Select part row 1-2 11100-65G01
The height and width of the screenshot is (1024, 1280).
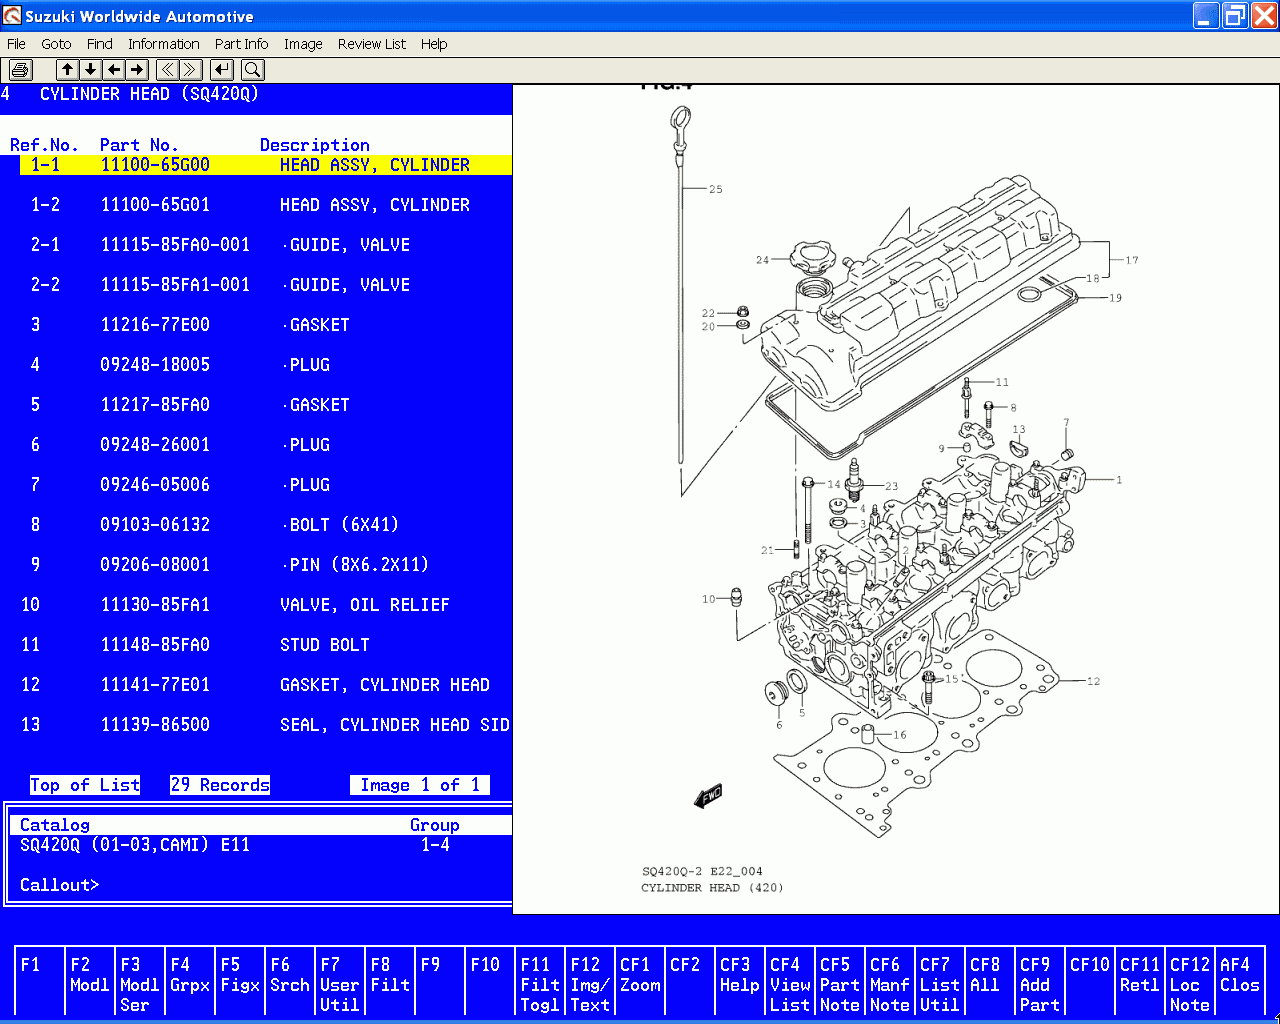click(x=266, y=205)
